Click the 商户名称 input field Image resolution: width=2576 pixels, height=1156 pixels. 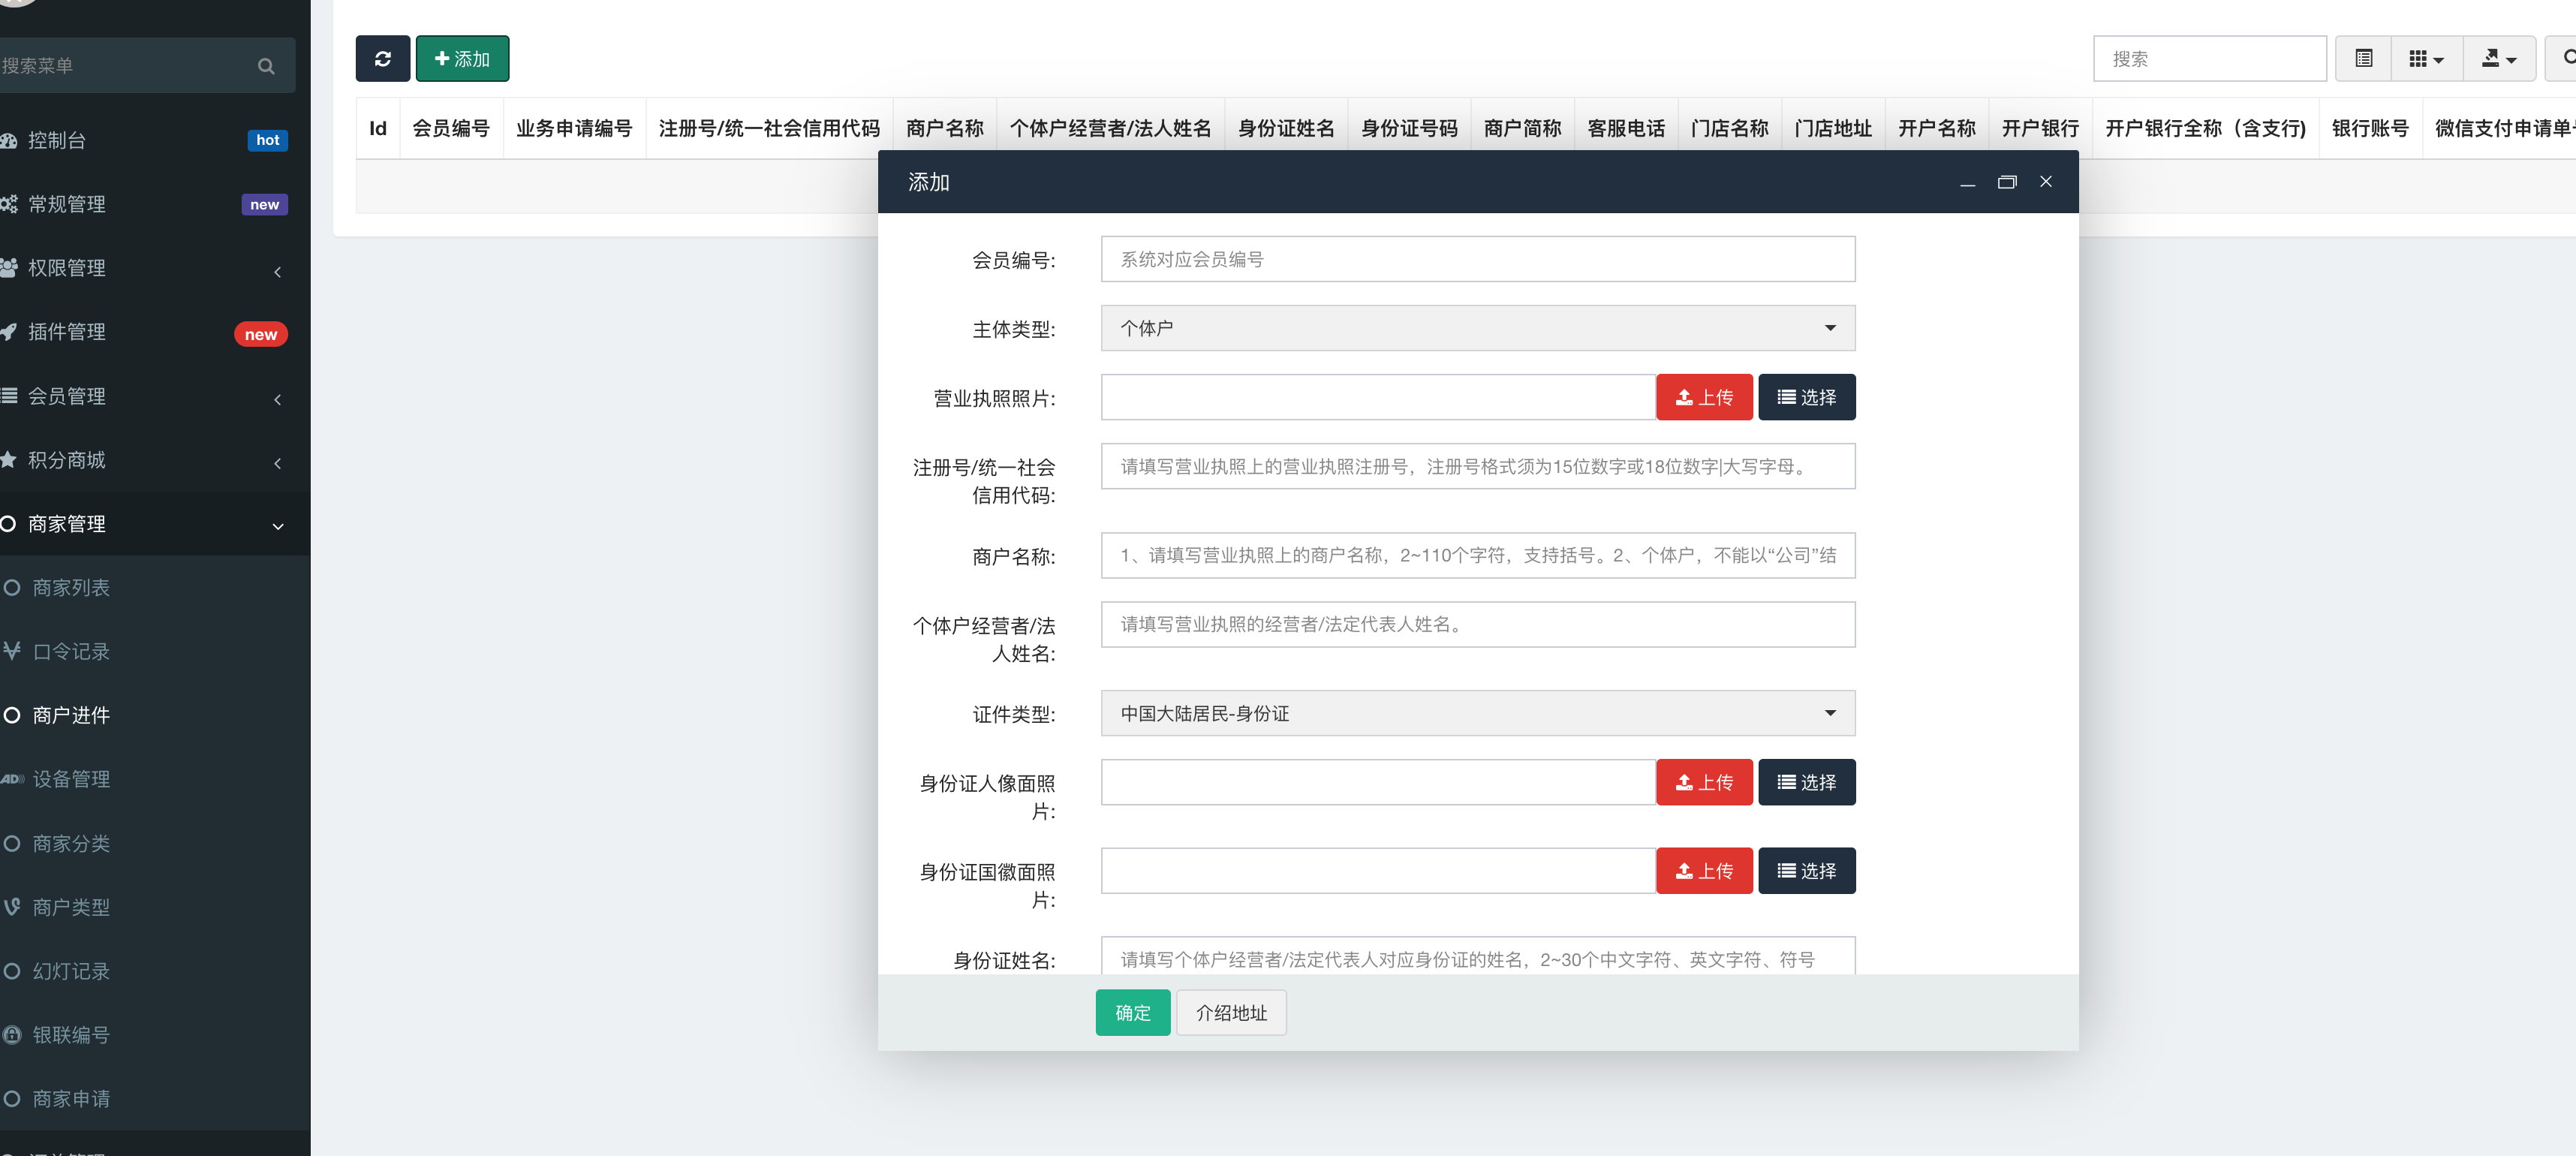pos(1477,555)
